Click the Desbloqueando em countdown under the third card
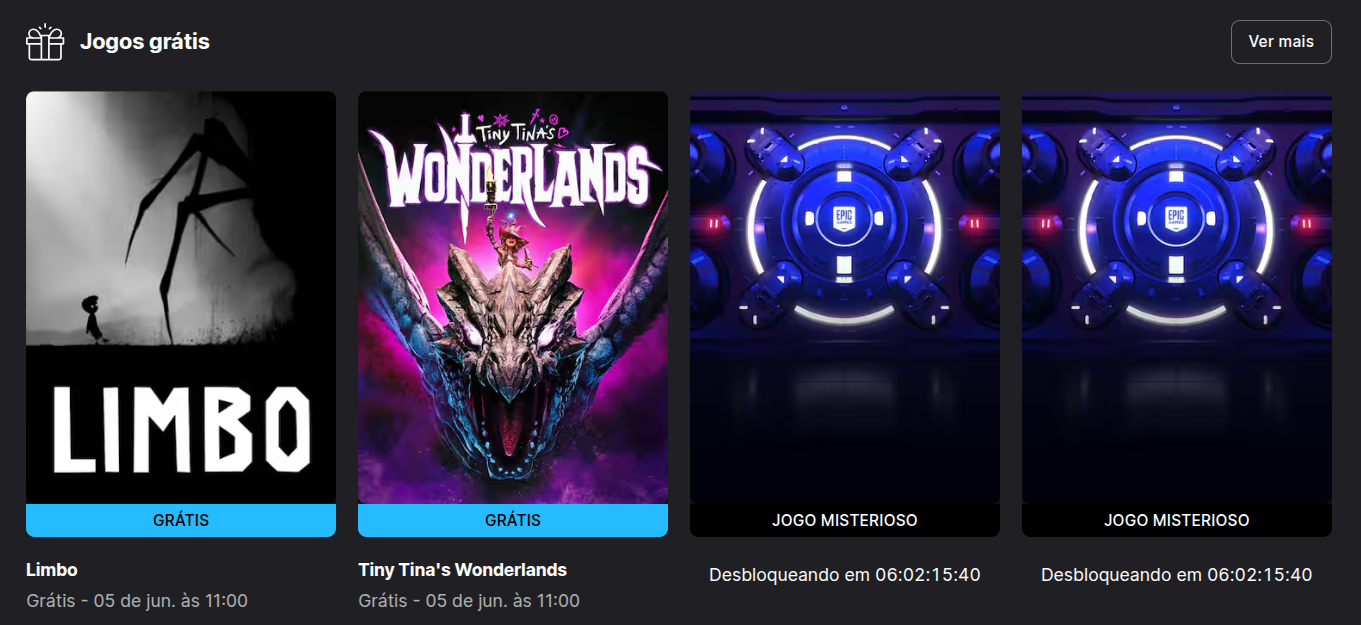The image size is (1361, 625). [x=845, y=575]
